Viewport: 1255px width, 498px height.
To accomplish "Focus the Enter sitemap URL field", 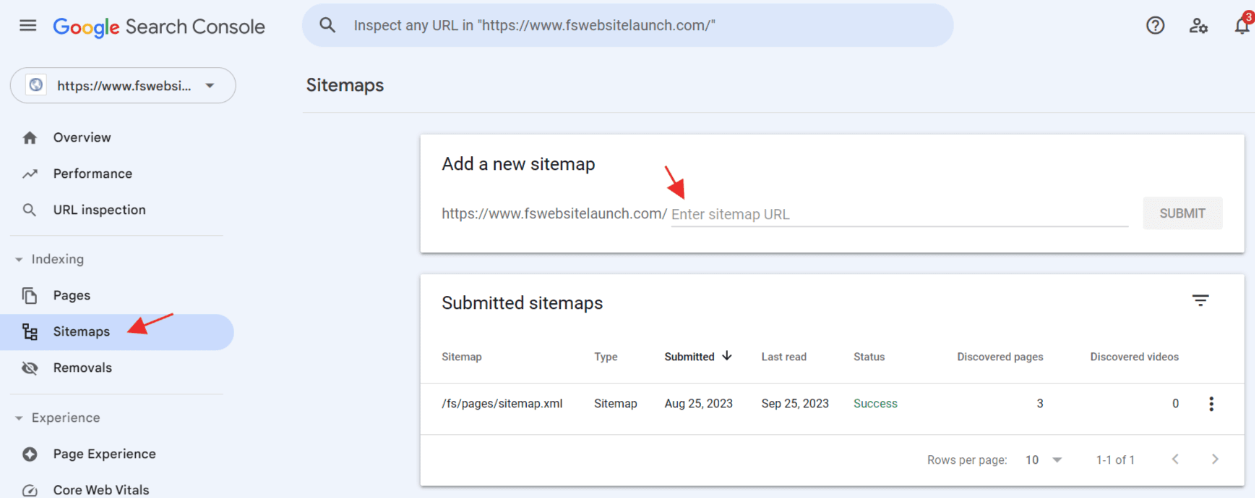I will pyautogui.click(x=899, y=214).
